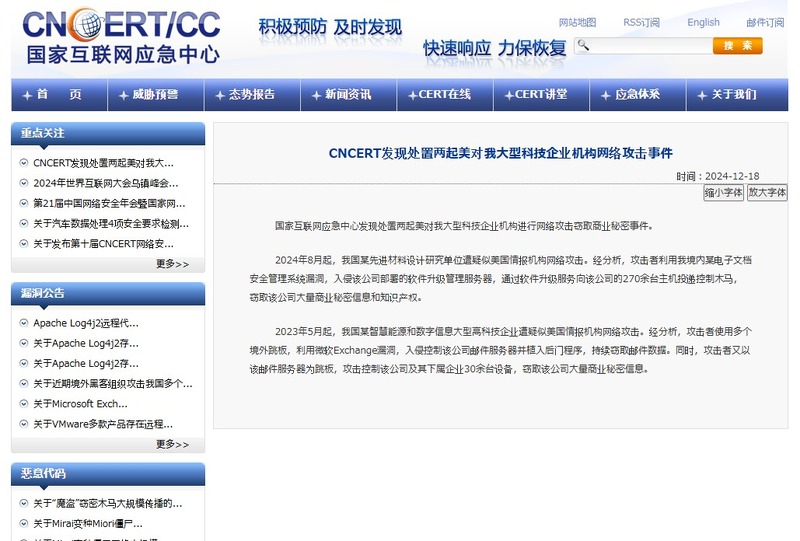
Task: Open the RSS订阅 link
Action: [641, 22]
